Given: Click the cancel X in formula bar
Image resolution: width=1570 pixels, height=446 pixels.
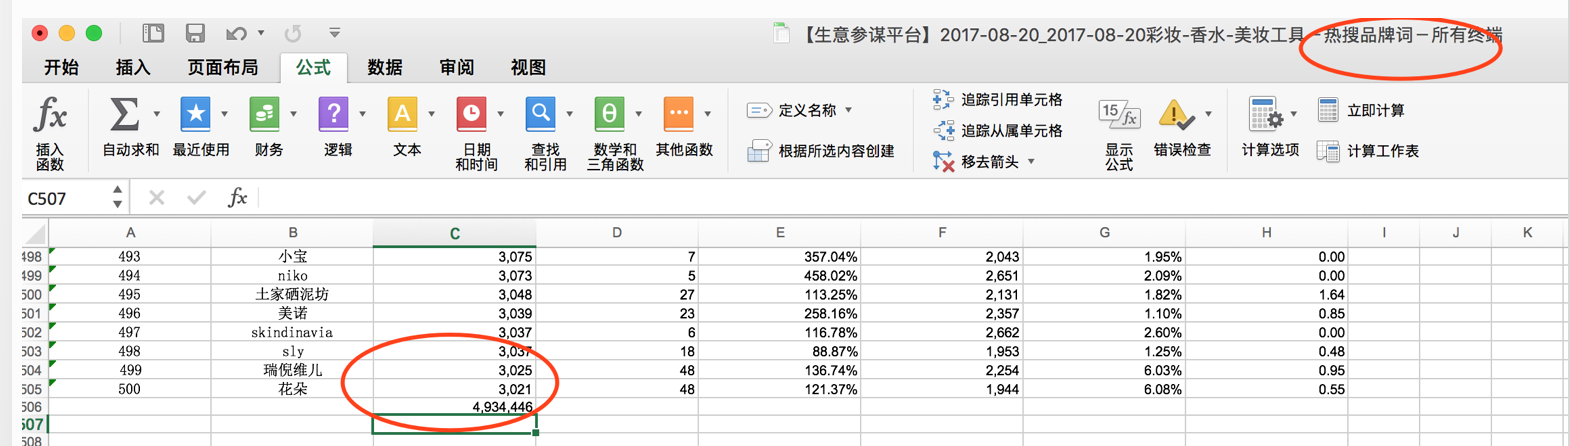Looking at the screenshot, I should (x=156, y=198).
